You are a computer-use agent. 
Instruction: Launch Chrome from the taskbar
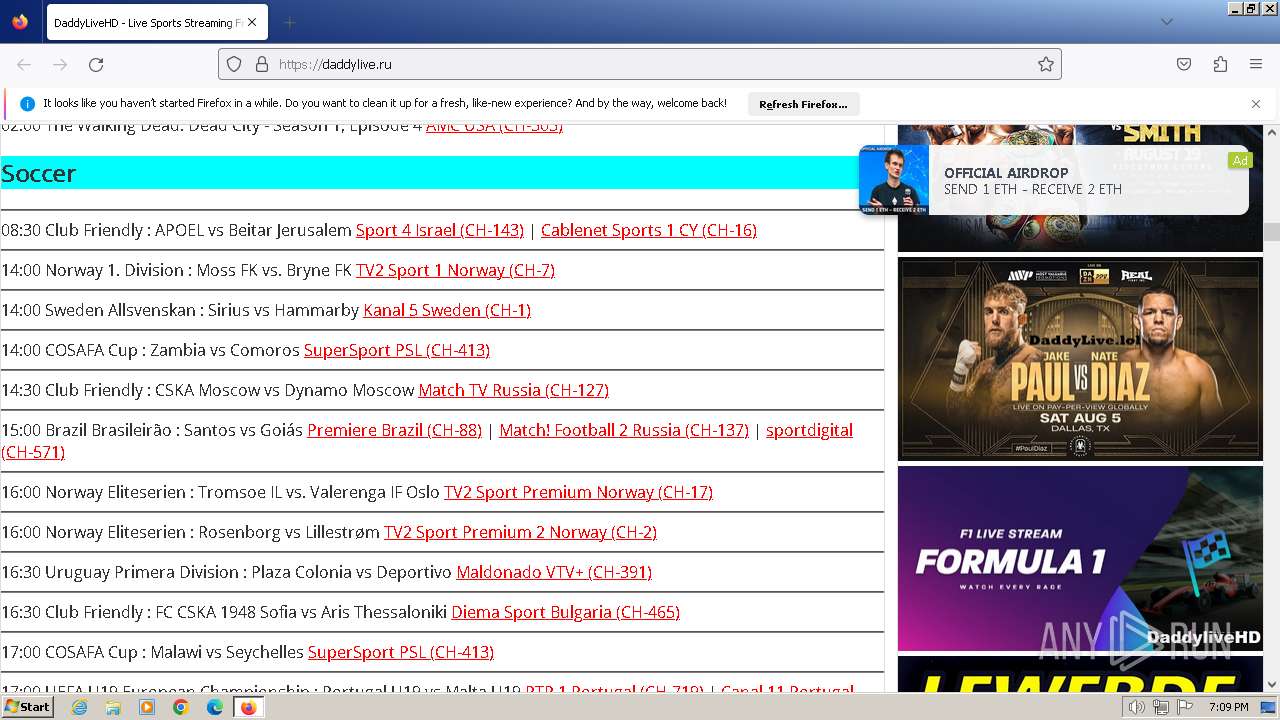[x=181, y=707]
